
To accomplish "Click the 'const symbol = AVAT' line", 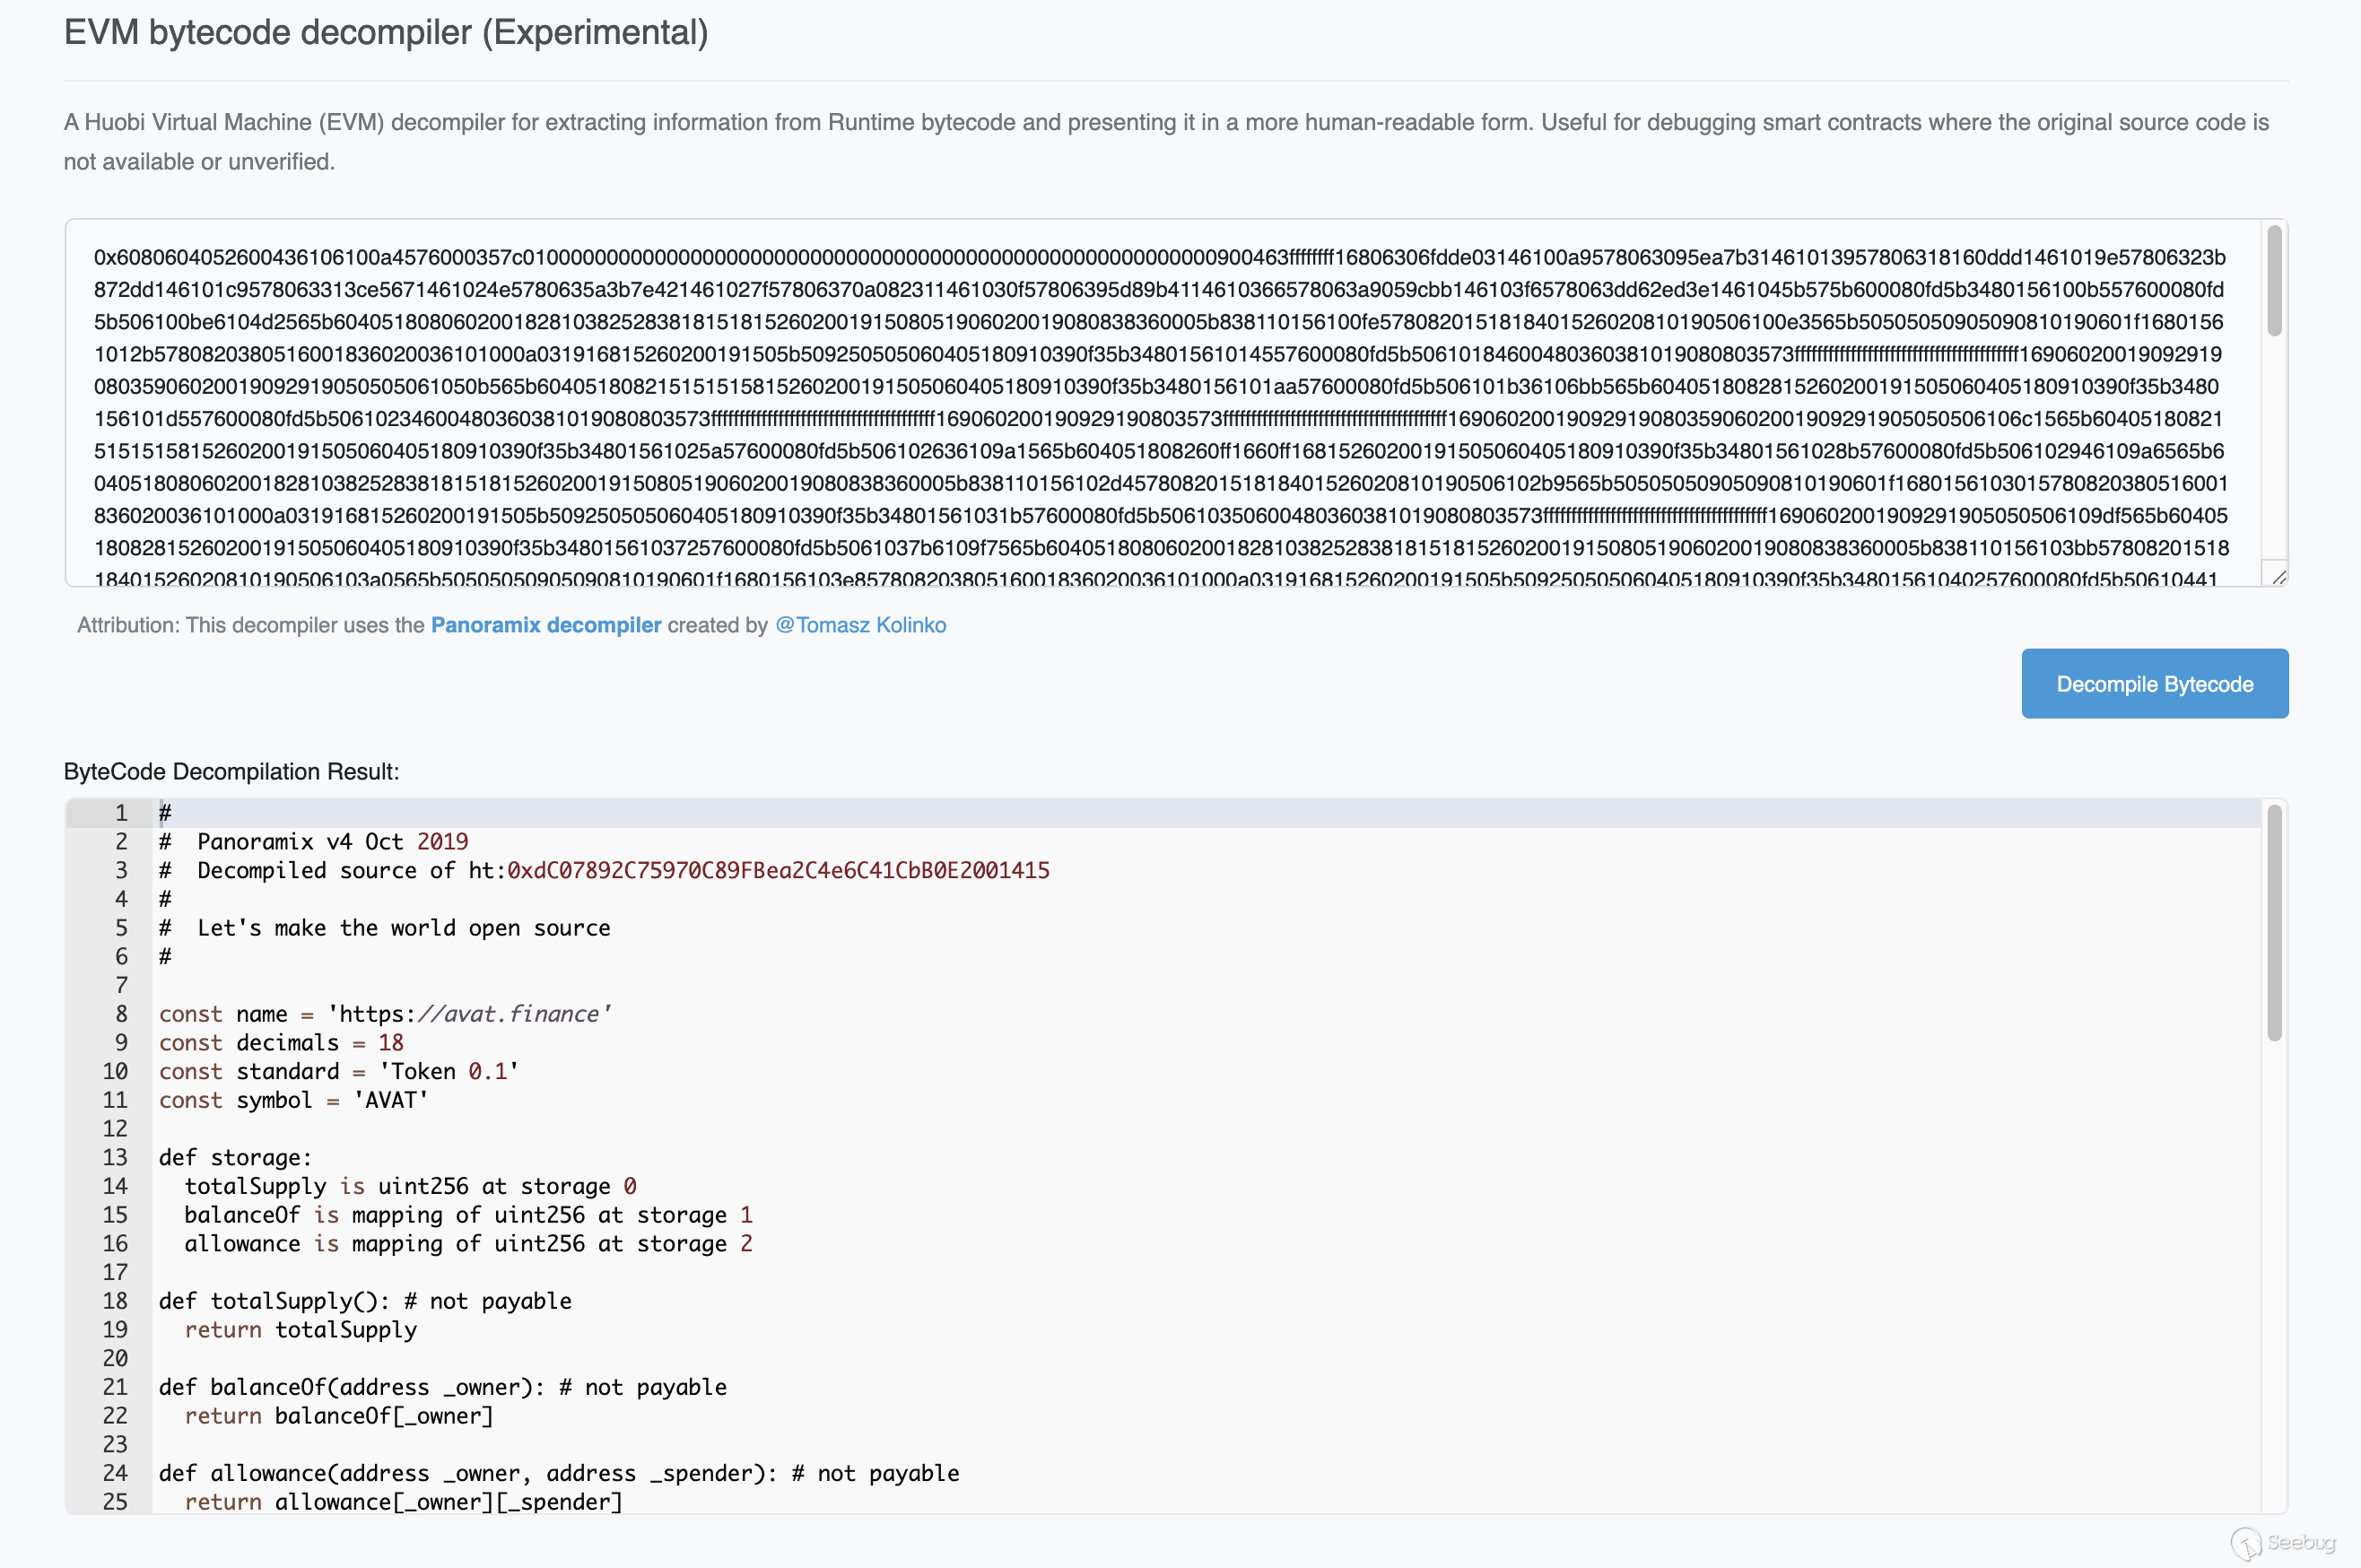I will (x=293, y=1100).
